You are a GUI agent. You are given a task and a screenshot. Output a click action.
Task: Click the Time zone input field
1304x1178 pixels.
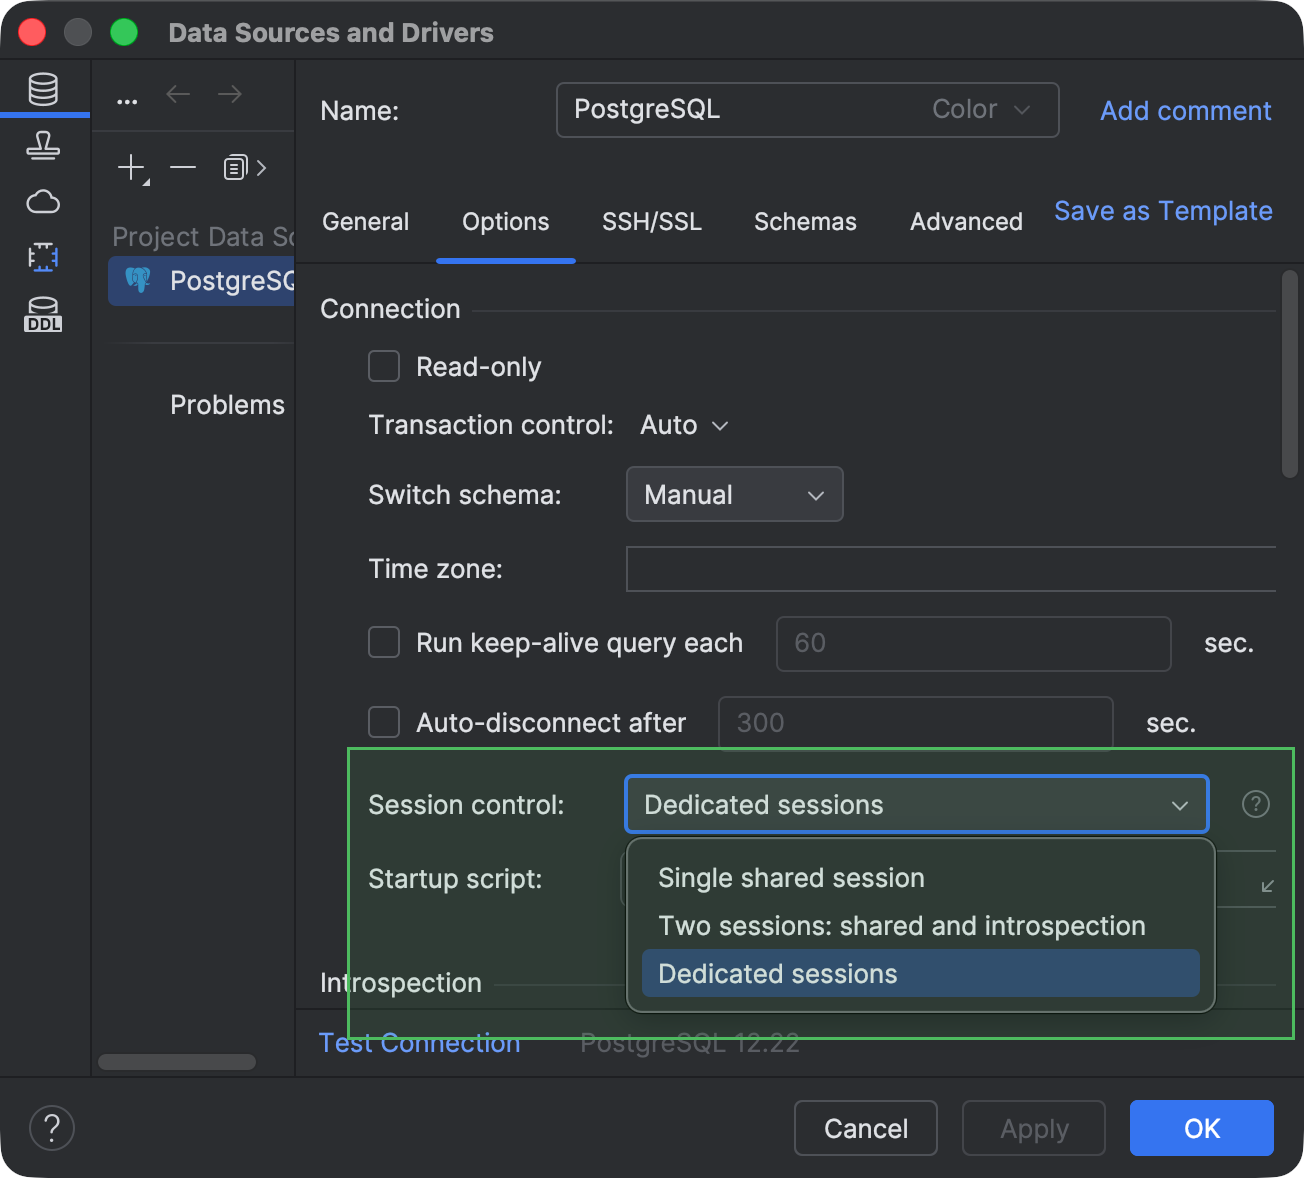951,569
